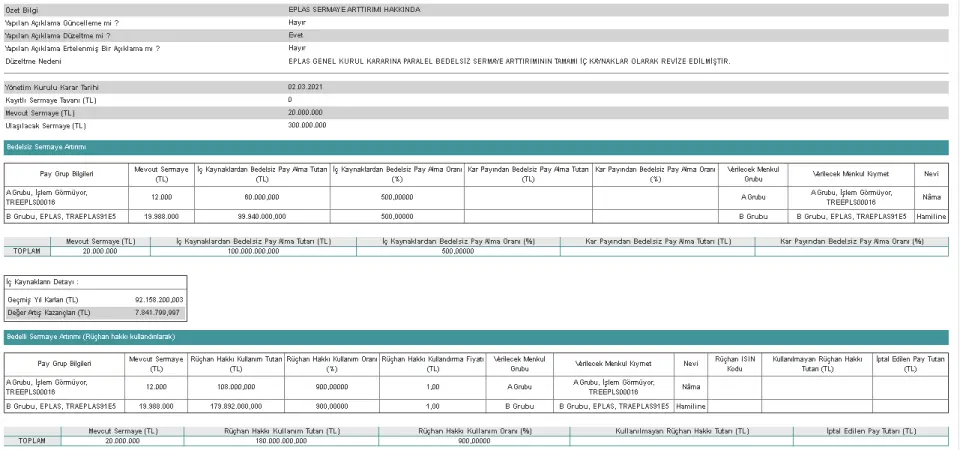Select the Geçmiş Yıl Karları value 92.158.200,003

(x=159, y=299)
